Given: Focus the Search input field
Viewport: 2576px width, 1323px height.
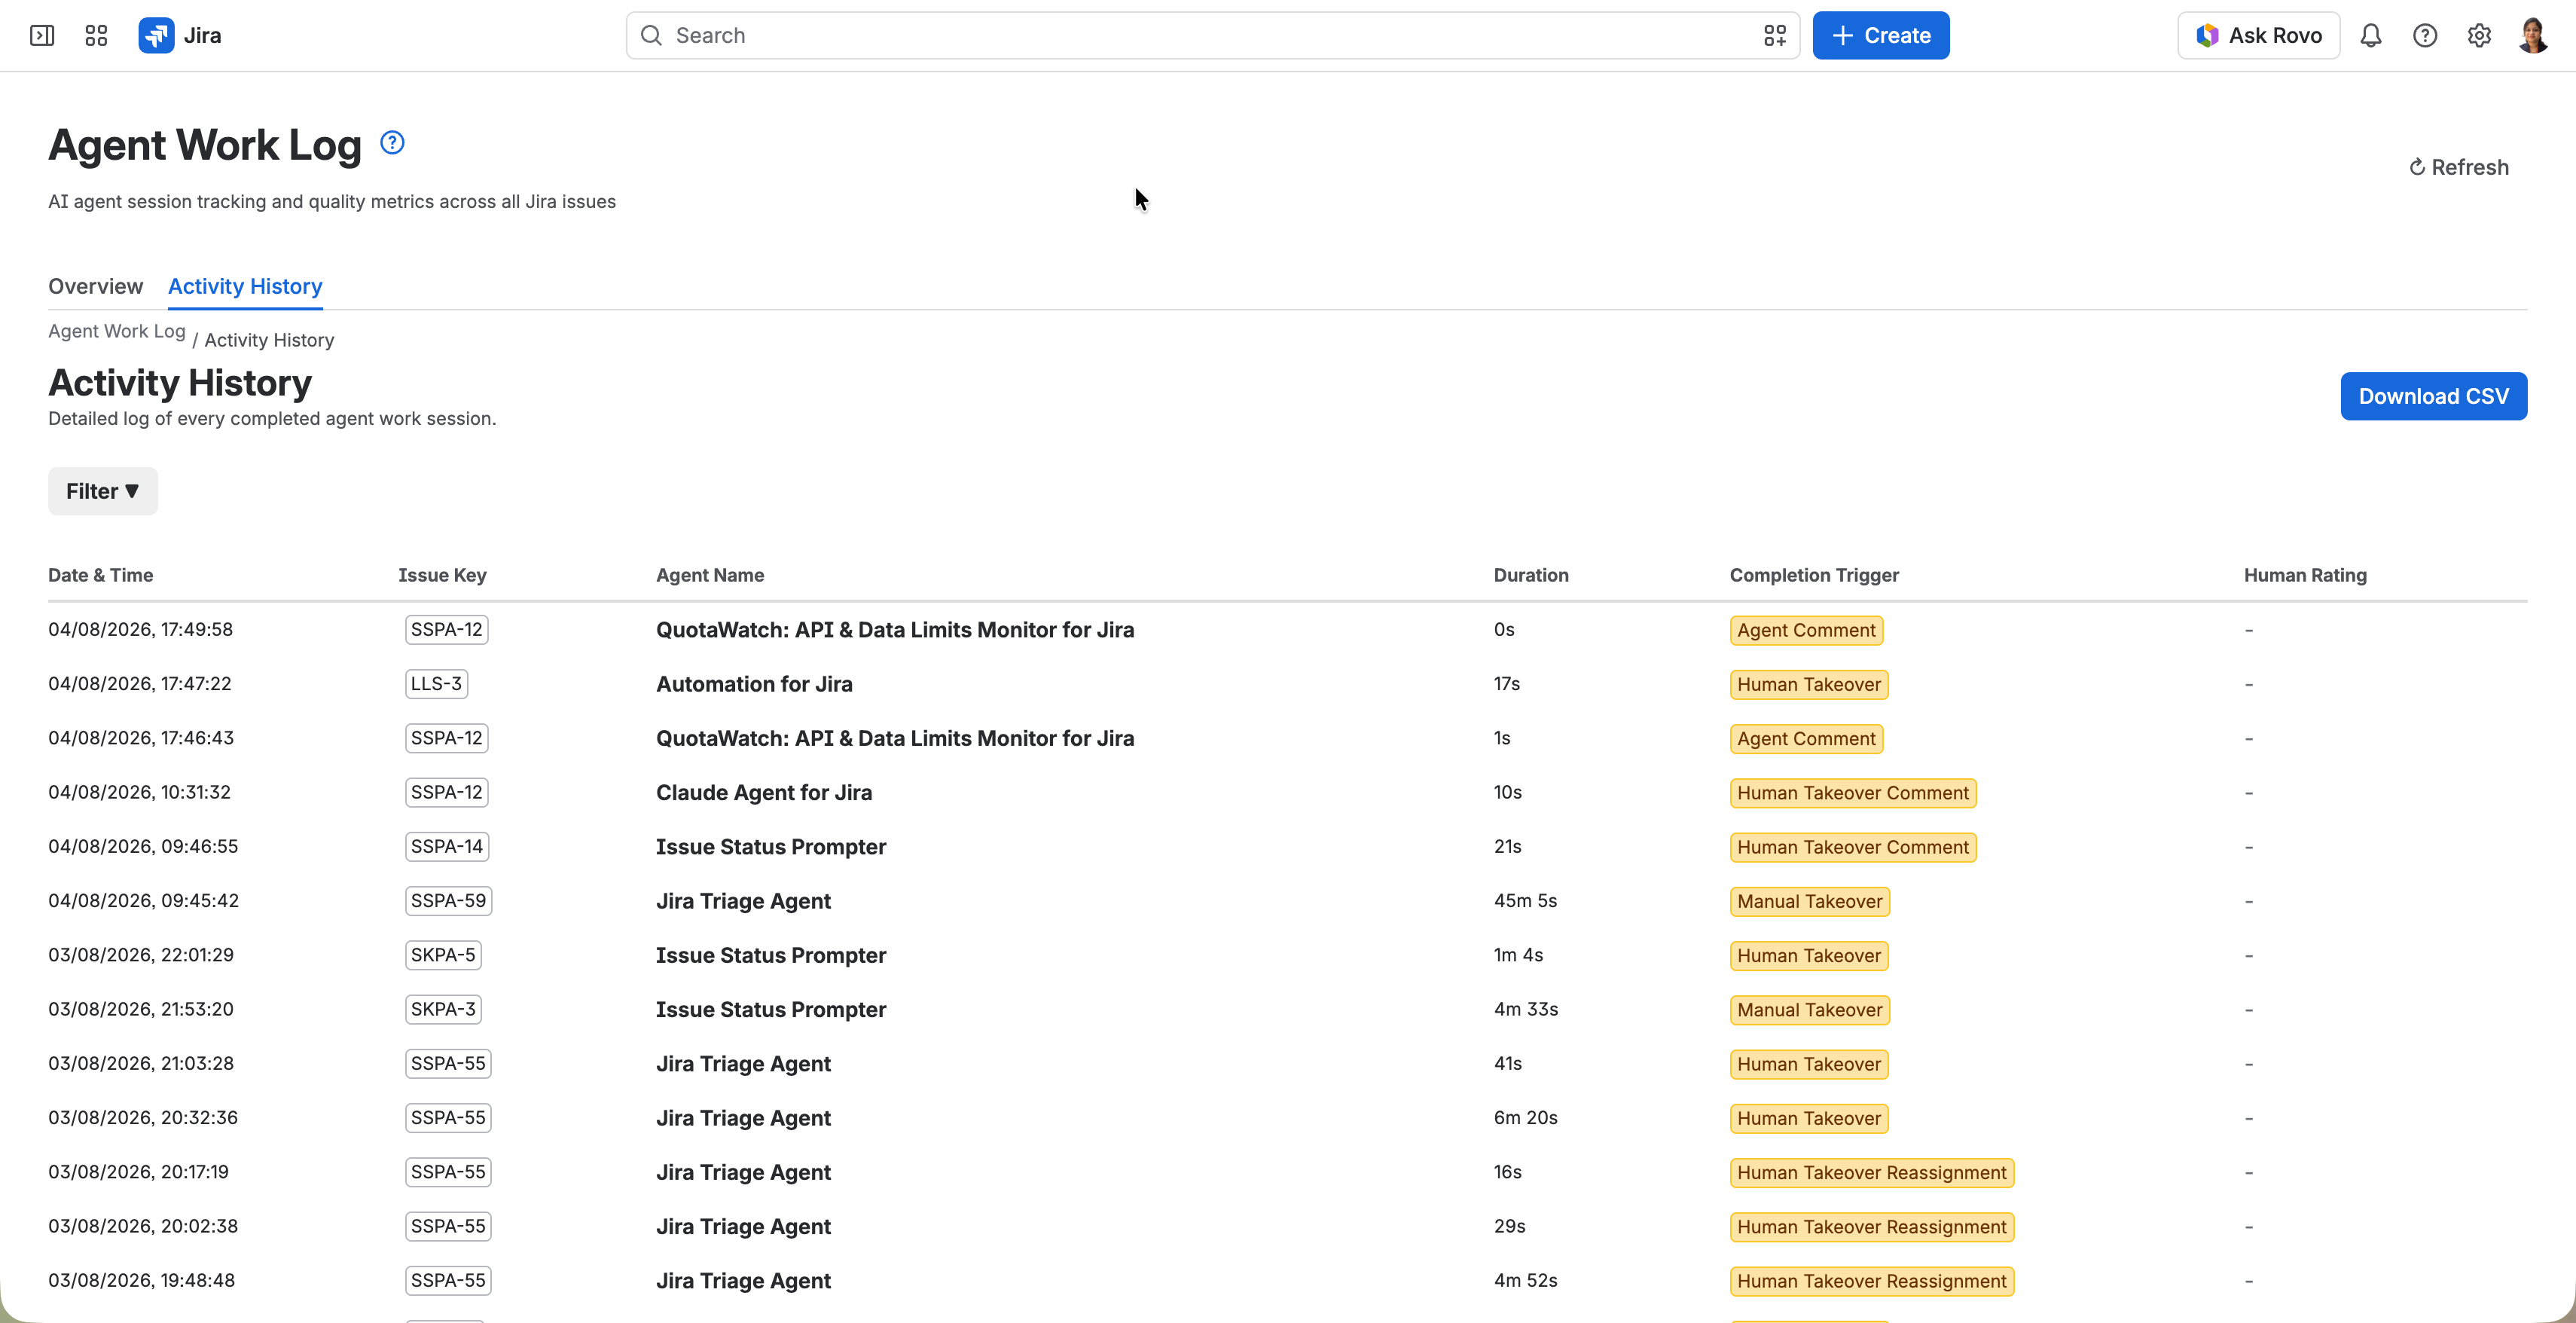Looking at the screenshot, I should [x=1212, y=36].
